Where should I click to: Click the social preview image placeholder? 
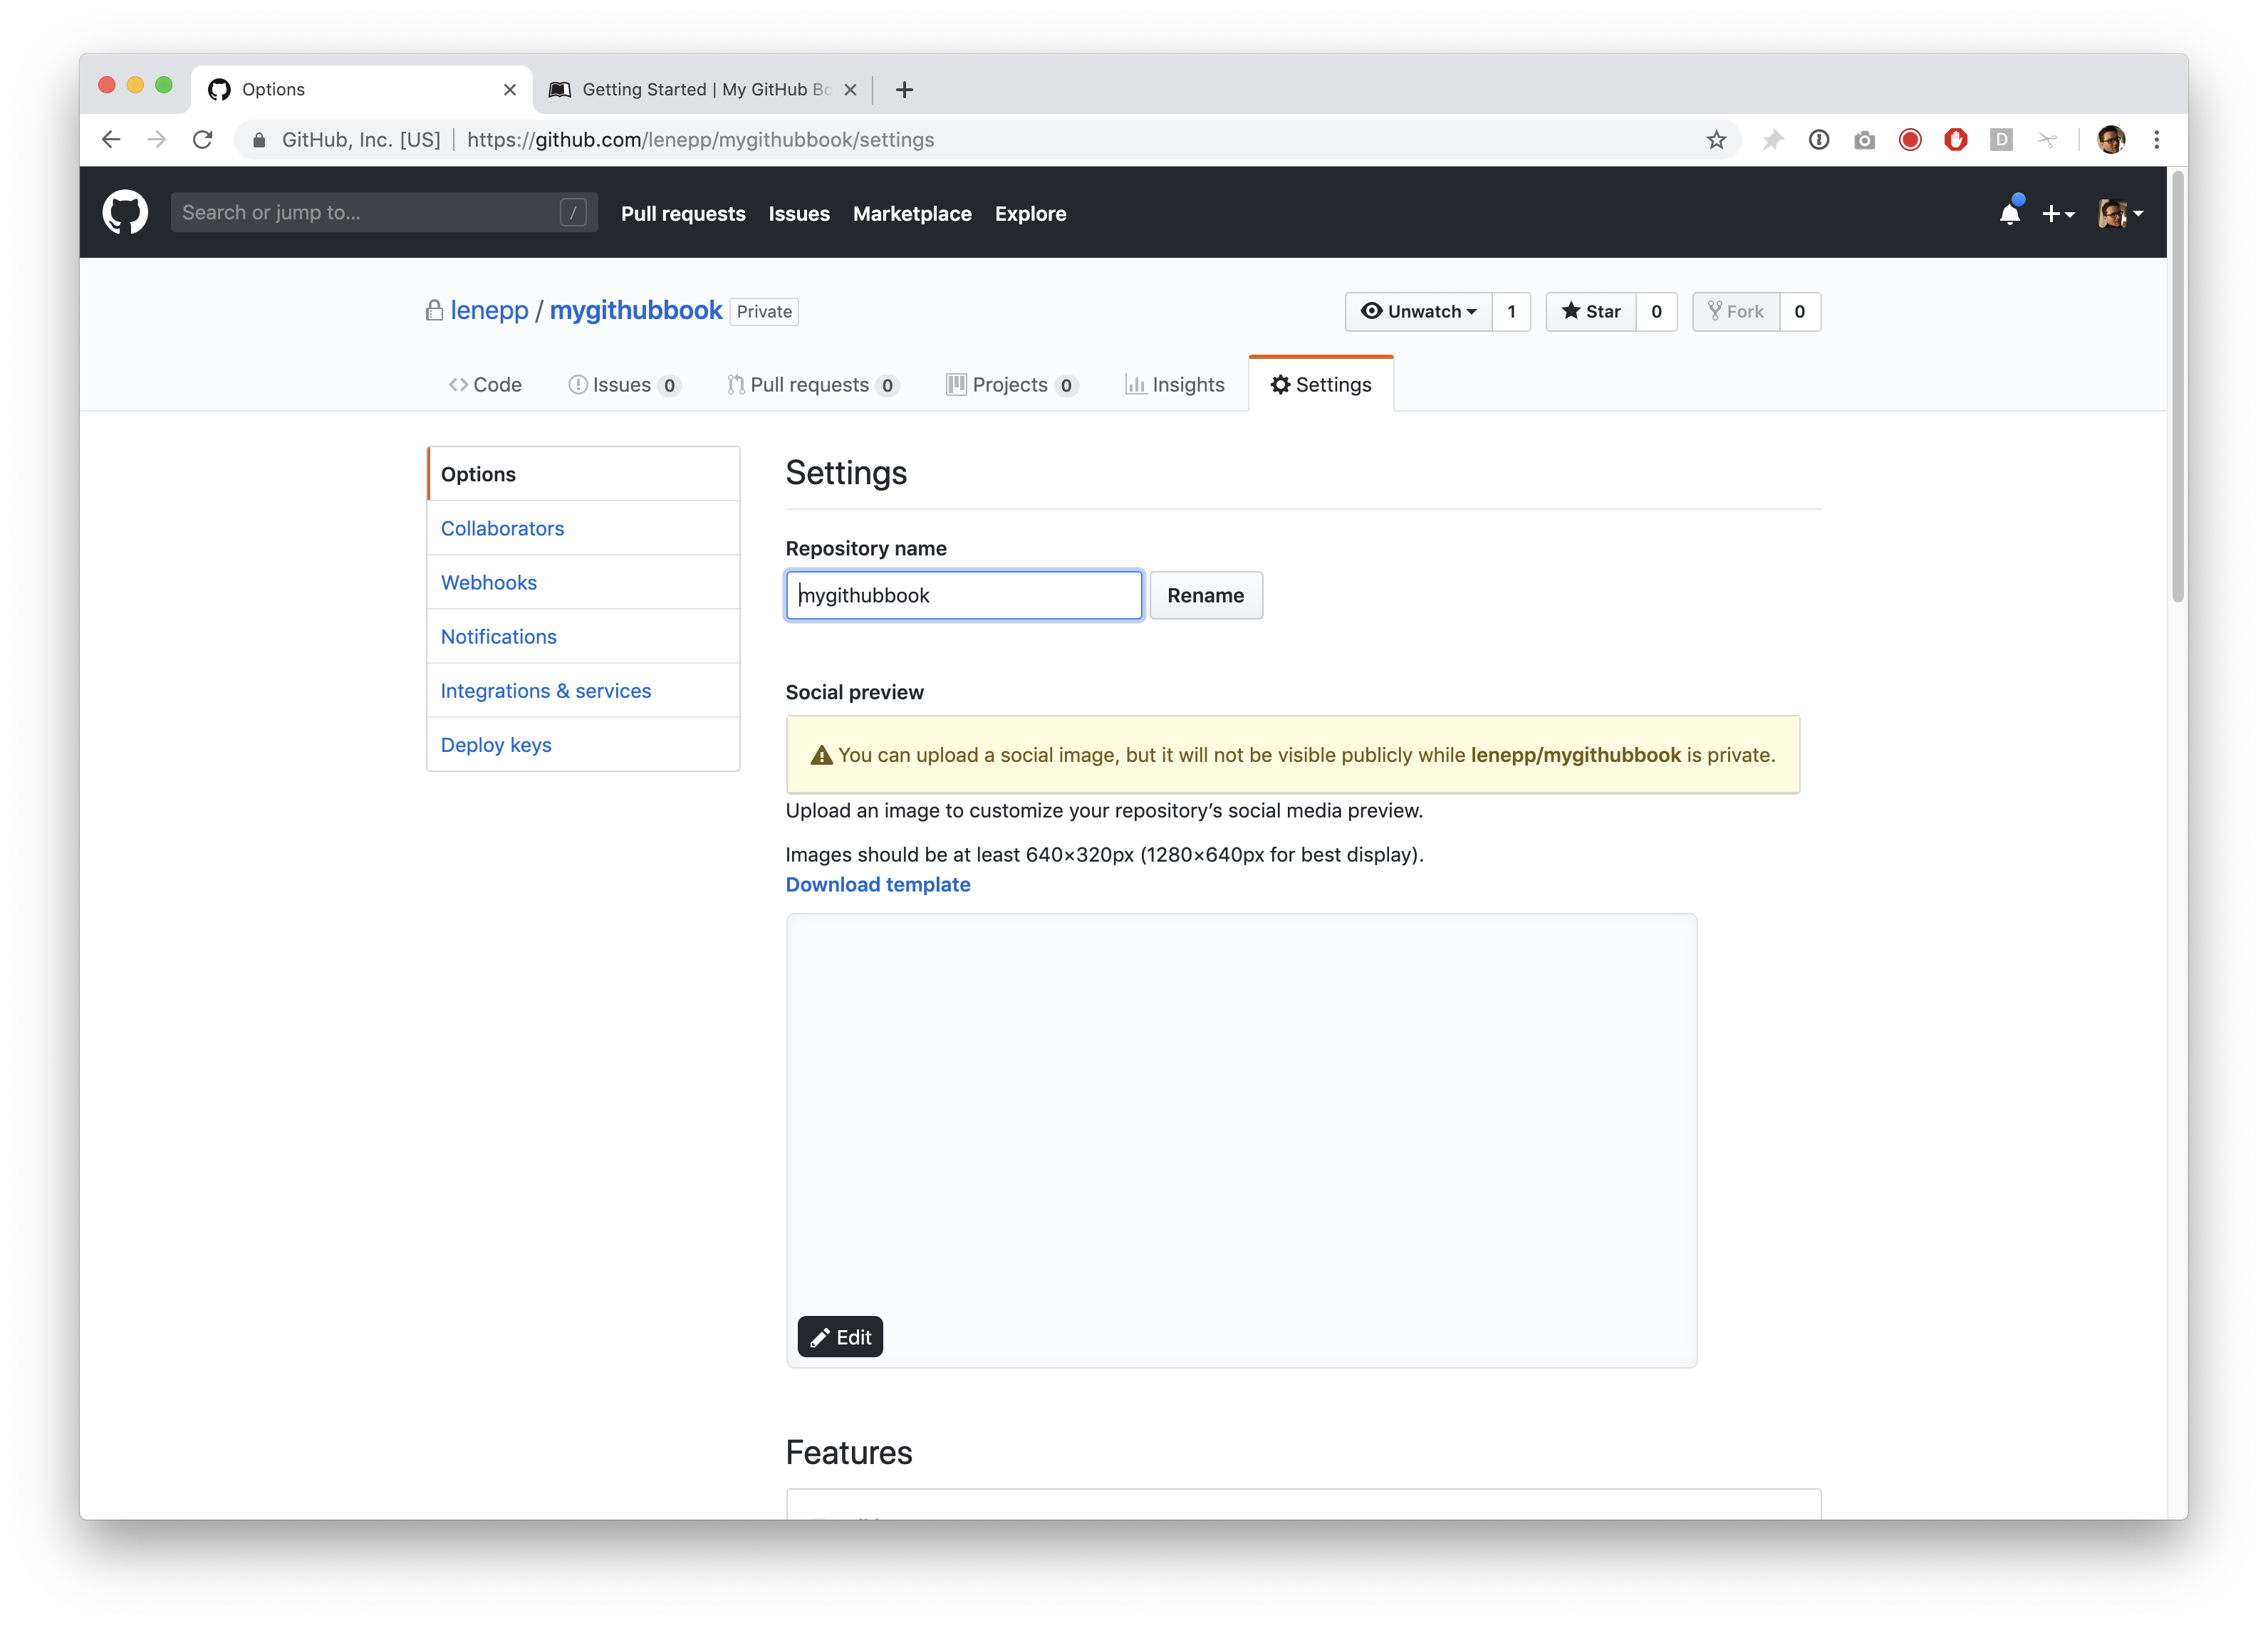[x=1241, y=1140]
